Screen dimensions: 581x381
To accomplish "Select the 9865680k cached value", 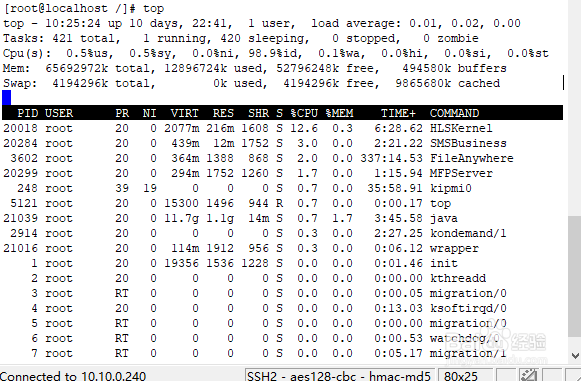I will tap(447, 83).
